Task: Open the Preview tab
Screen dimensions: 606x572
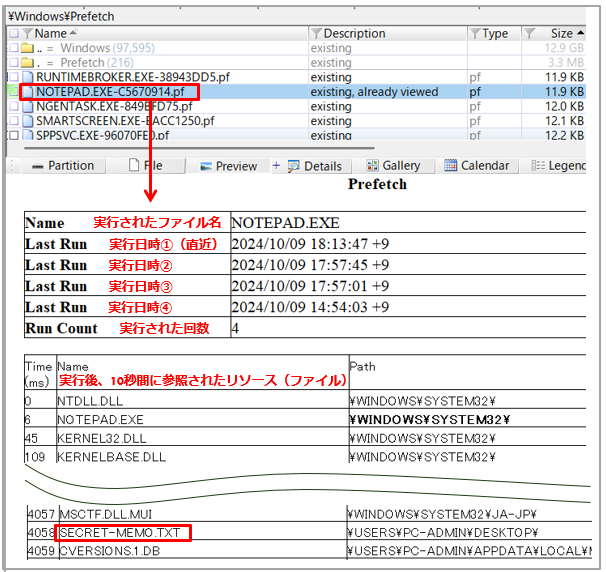Action: coord(228,166)
